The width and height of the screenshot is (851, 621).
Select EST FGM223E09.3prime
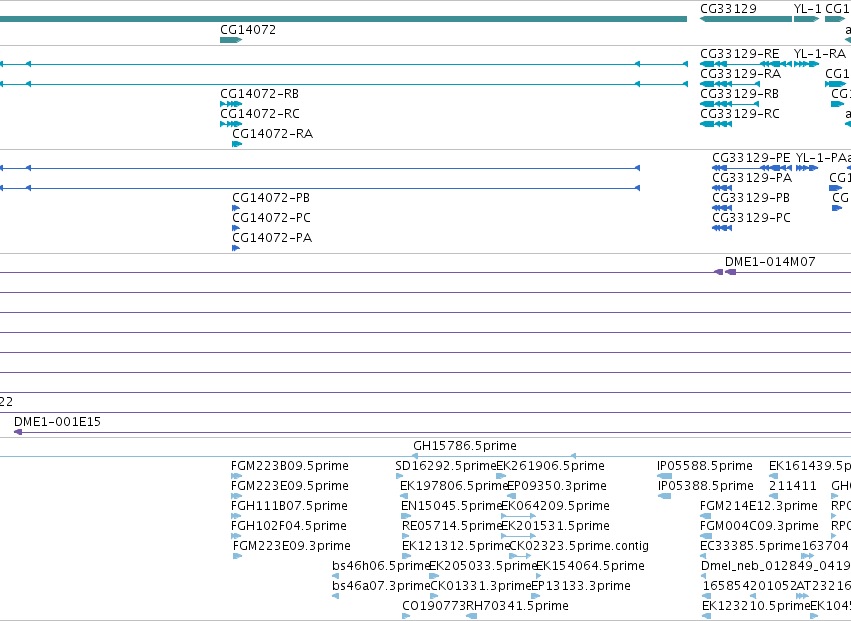(291, 546)
